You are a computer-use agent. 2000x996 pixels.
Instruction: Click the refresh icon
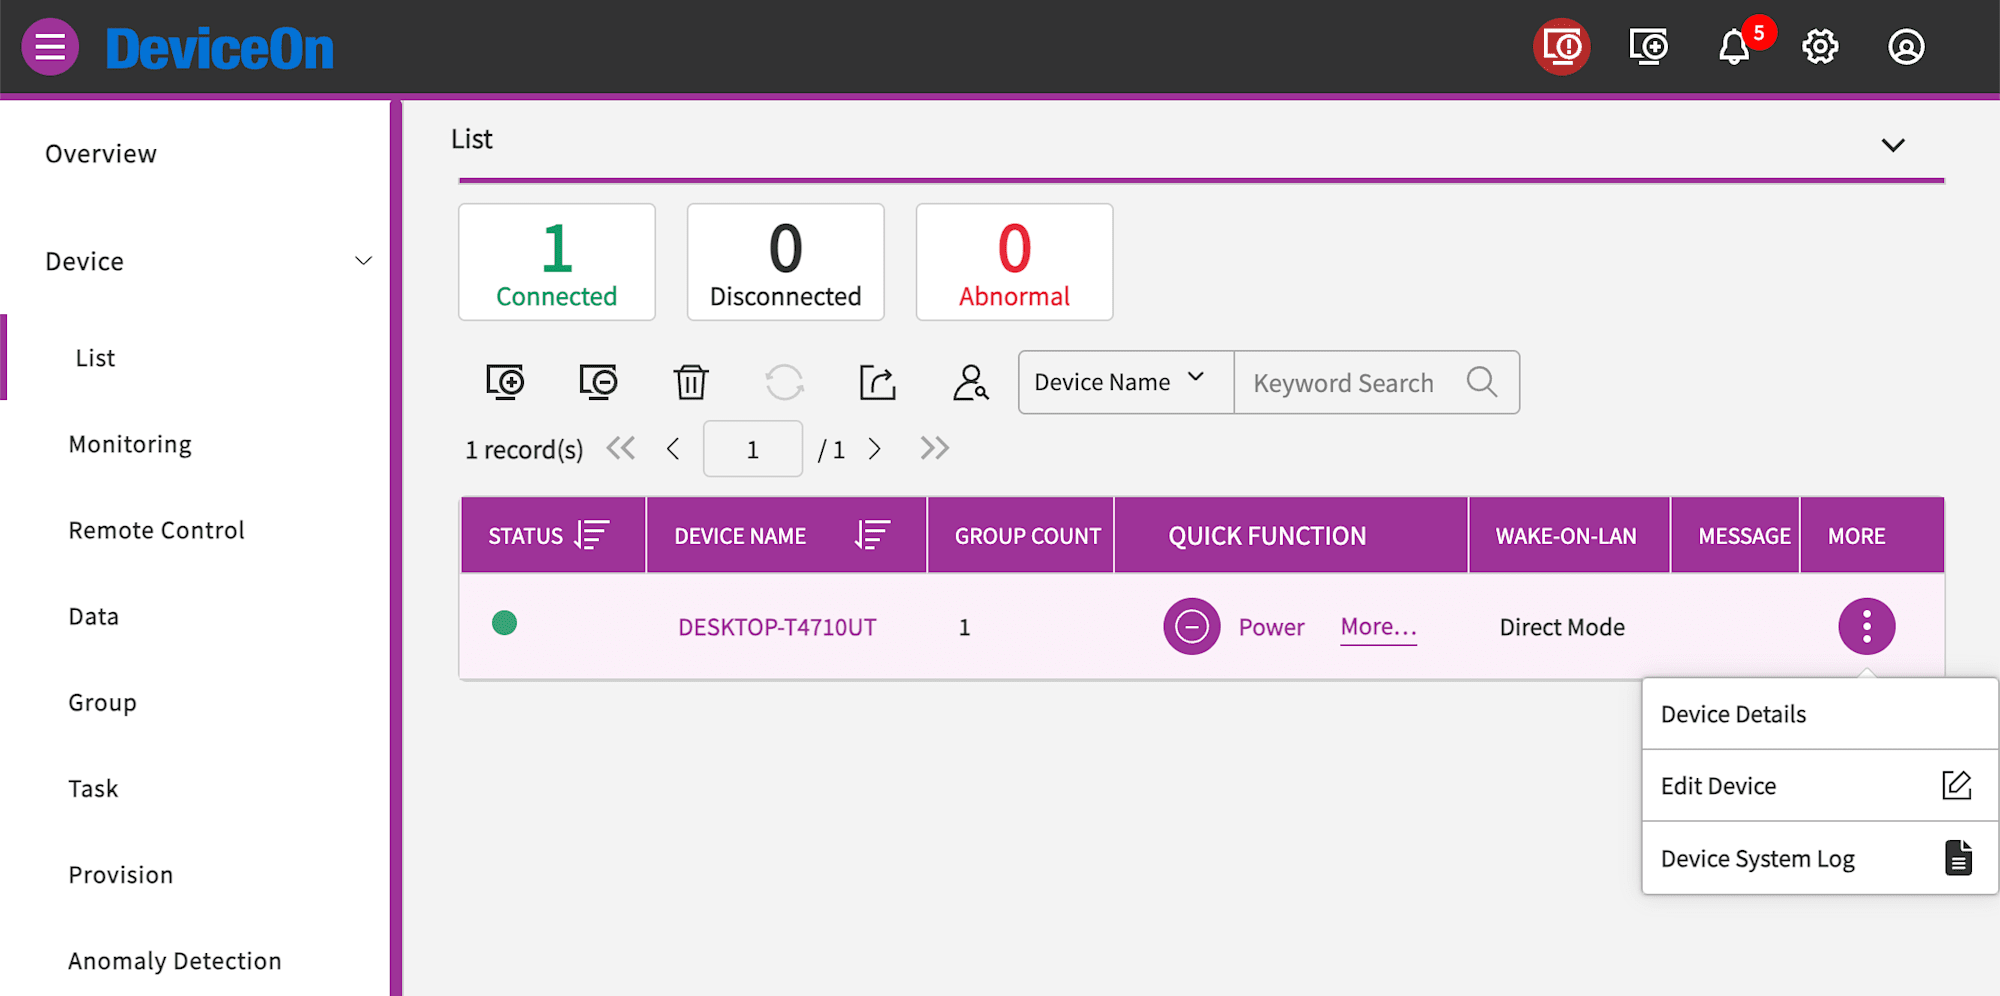pos(784,382)
